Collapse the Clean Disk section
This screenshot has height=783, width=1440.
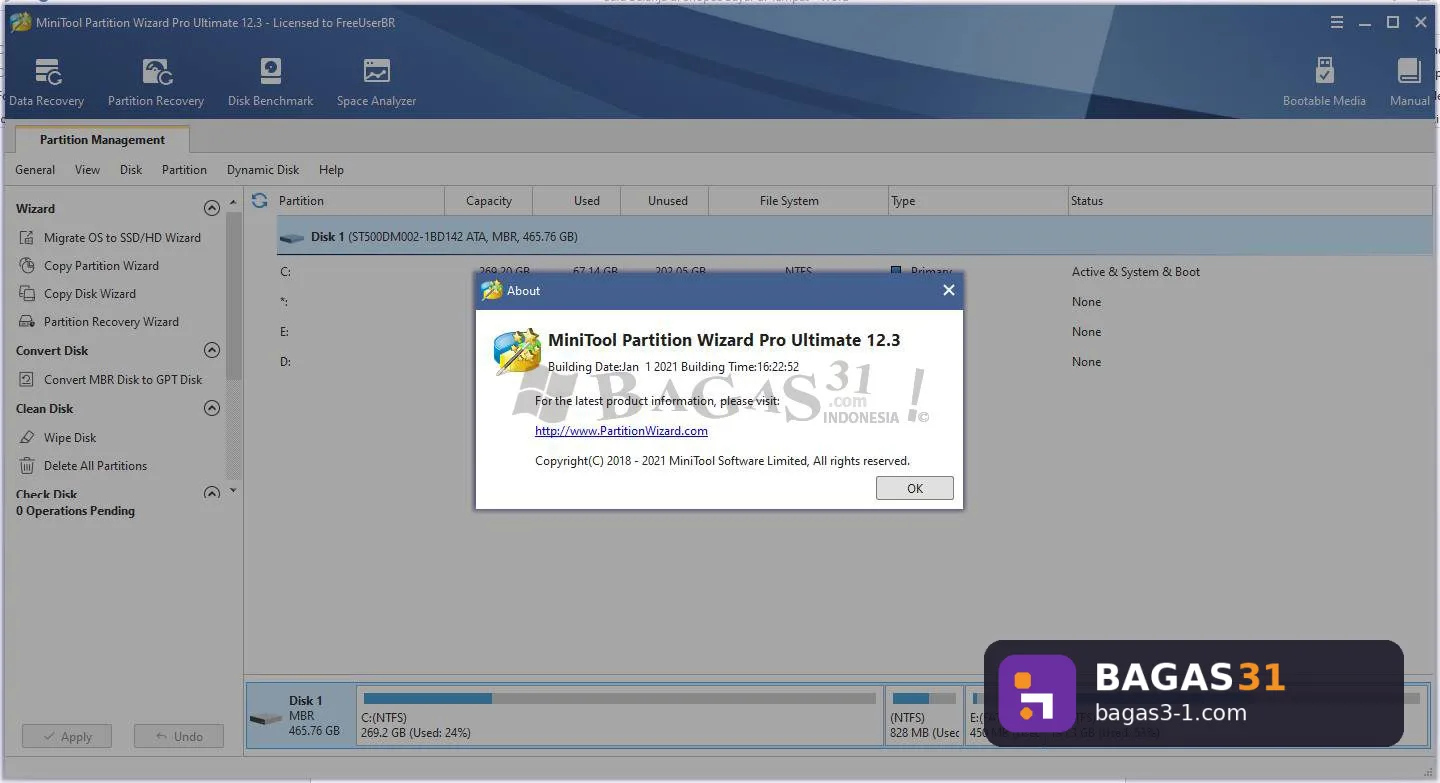(212, 408)
